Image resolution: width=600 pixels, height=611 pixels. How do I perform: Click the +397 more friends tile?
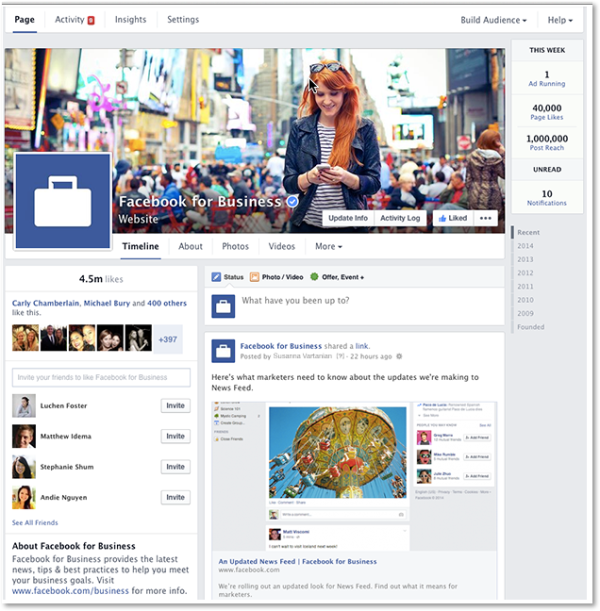click(x=168, y=339)
